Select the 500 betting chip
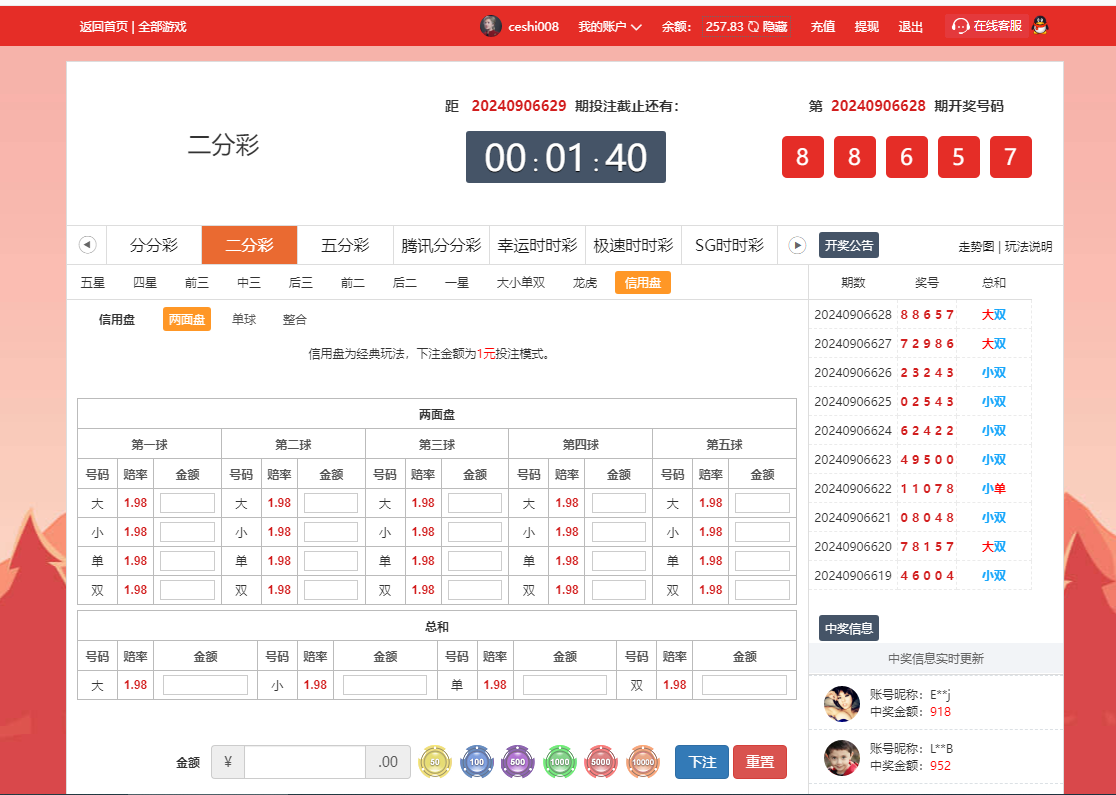Image resolution: width=1116 pixels, height=795 pixels. [518, 762]
